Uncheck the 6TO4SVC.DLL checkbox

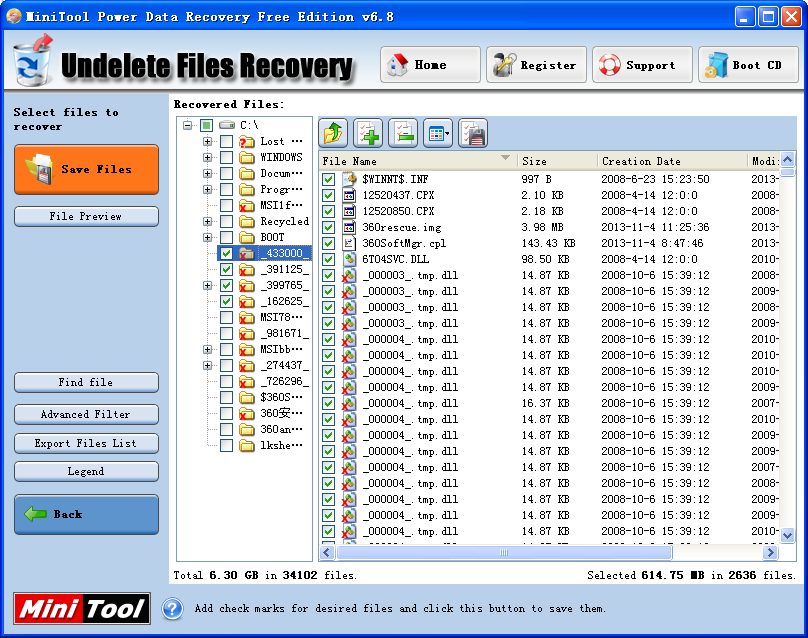click(328, 259)
